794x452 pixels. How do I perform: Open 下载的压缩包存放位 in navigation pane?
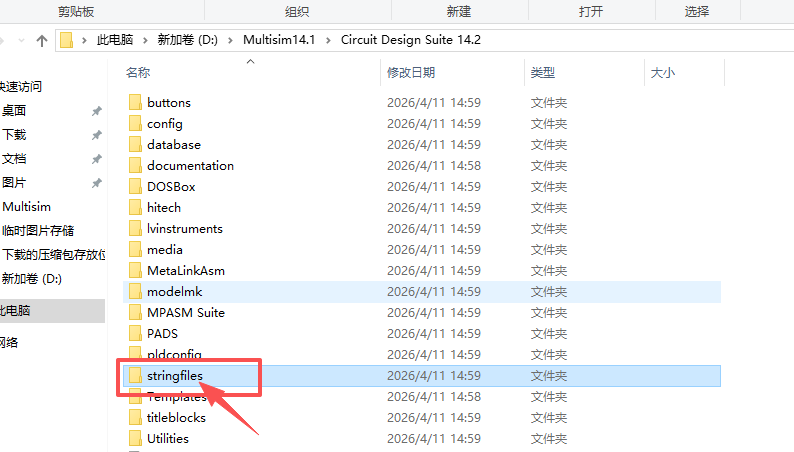(x=53, y=255)
